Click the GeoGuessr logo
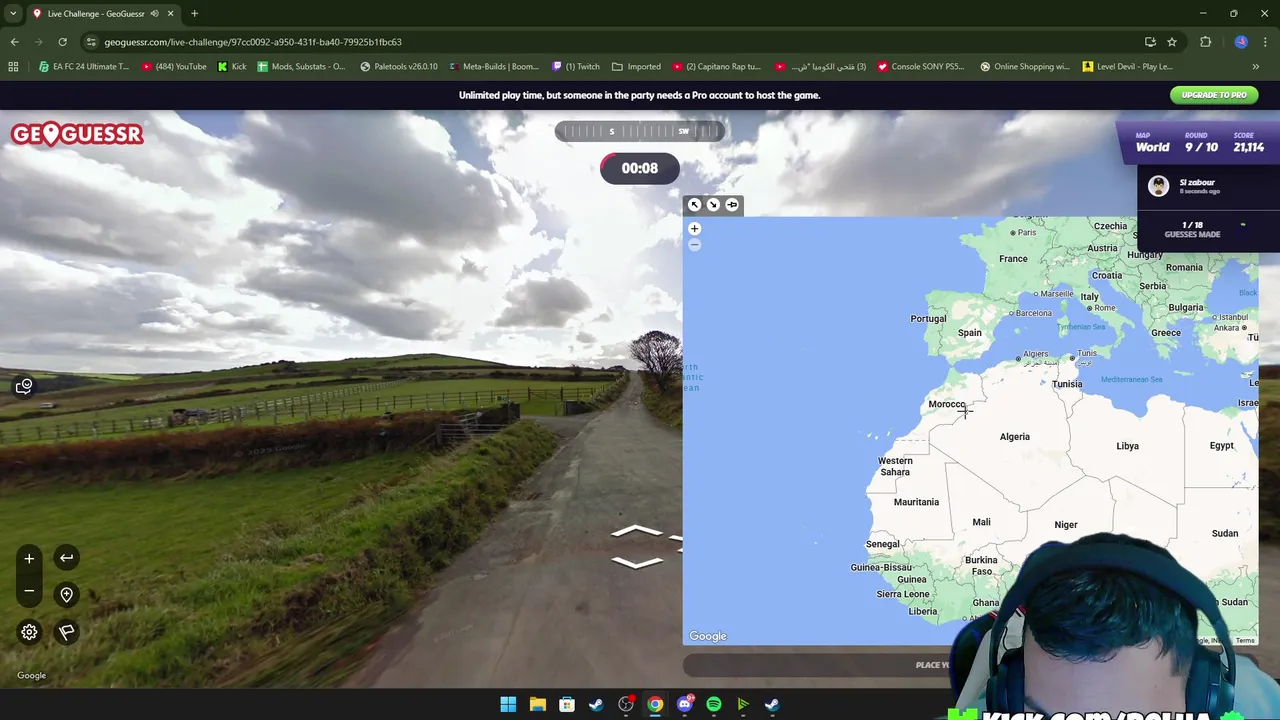1280x720 pixels. [77, 134]
